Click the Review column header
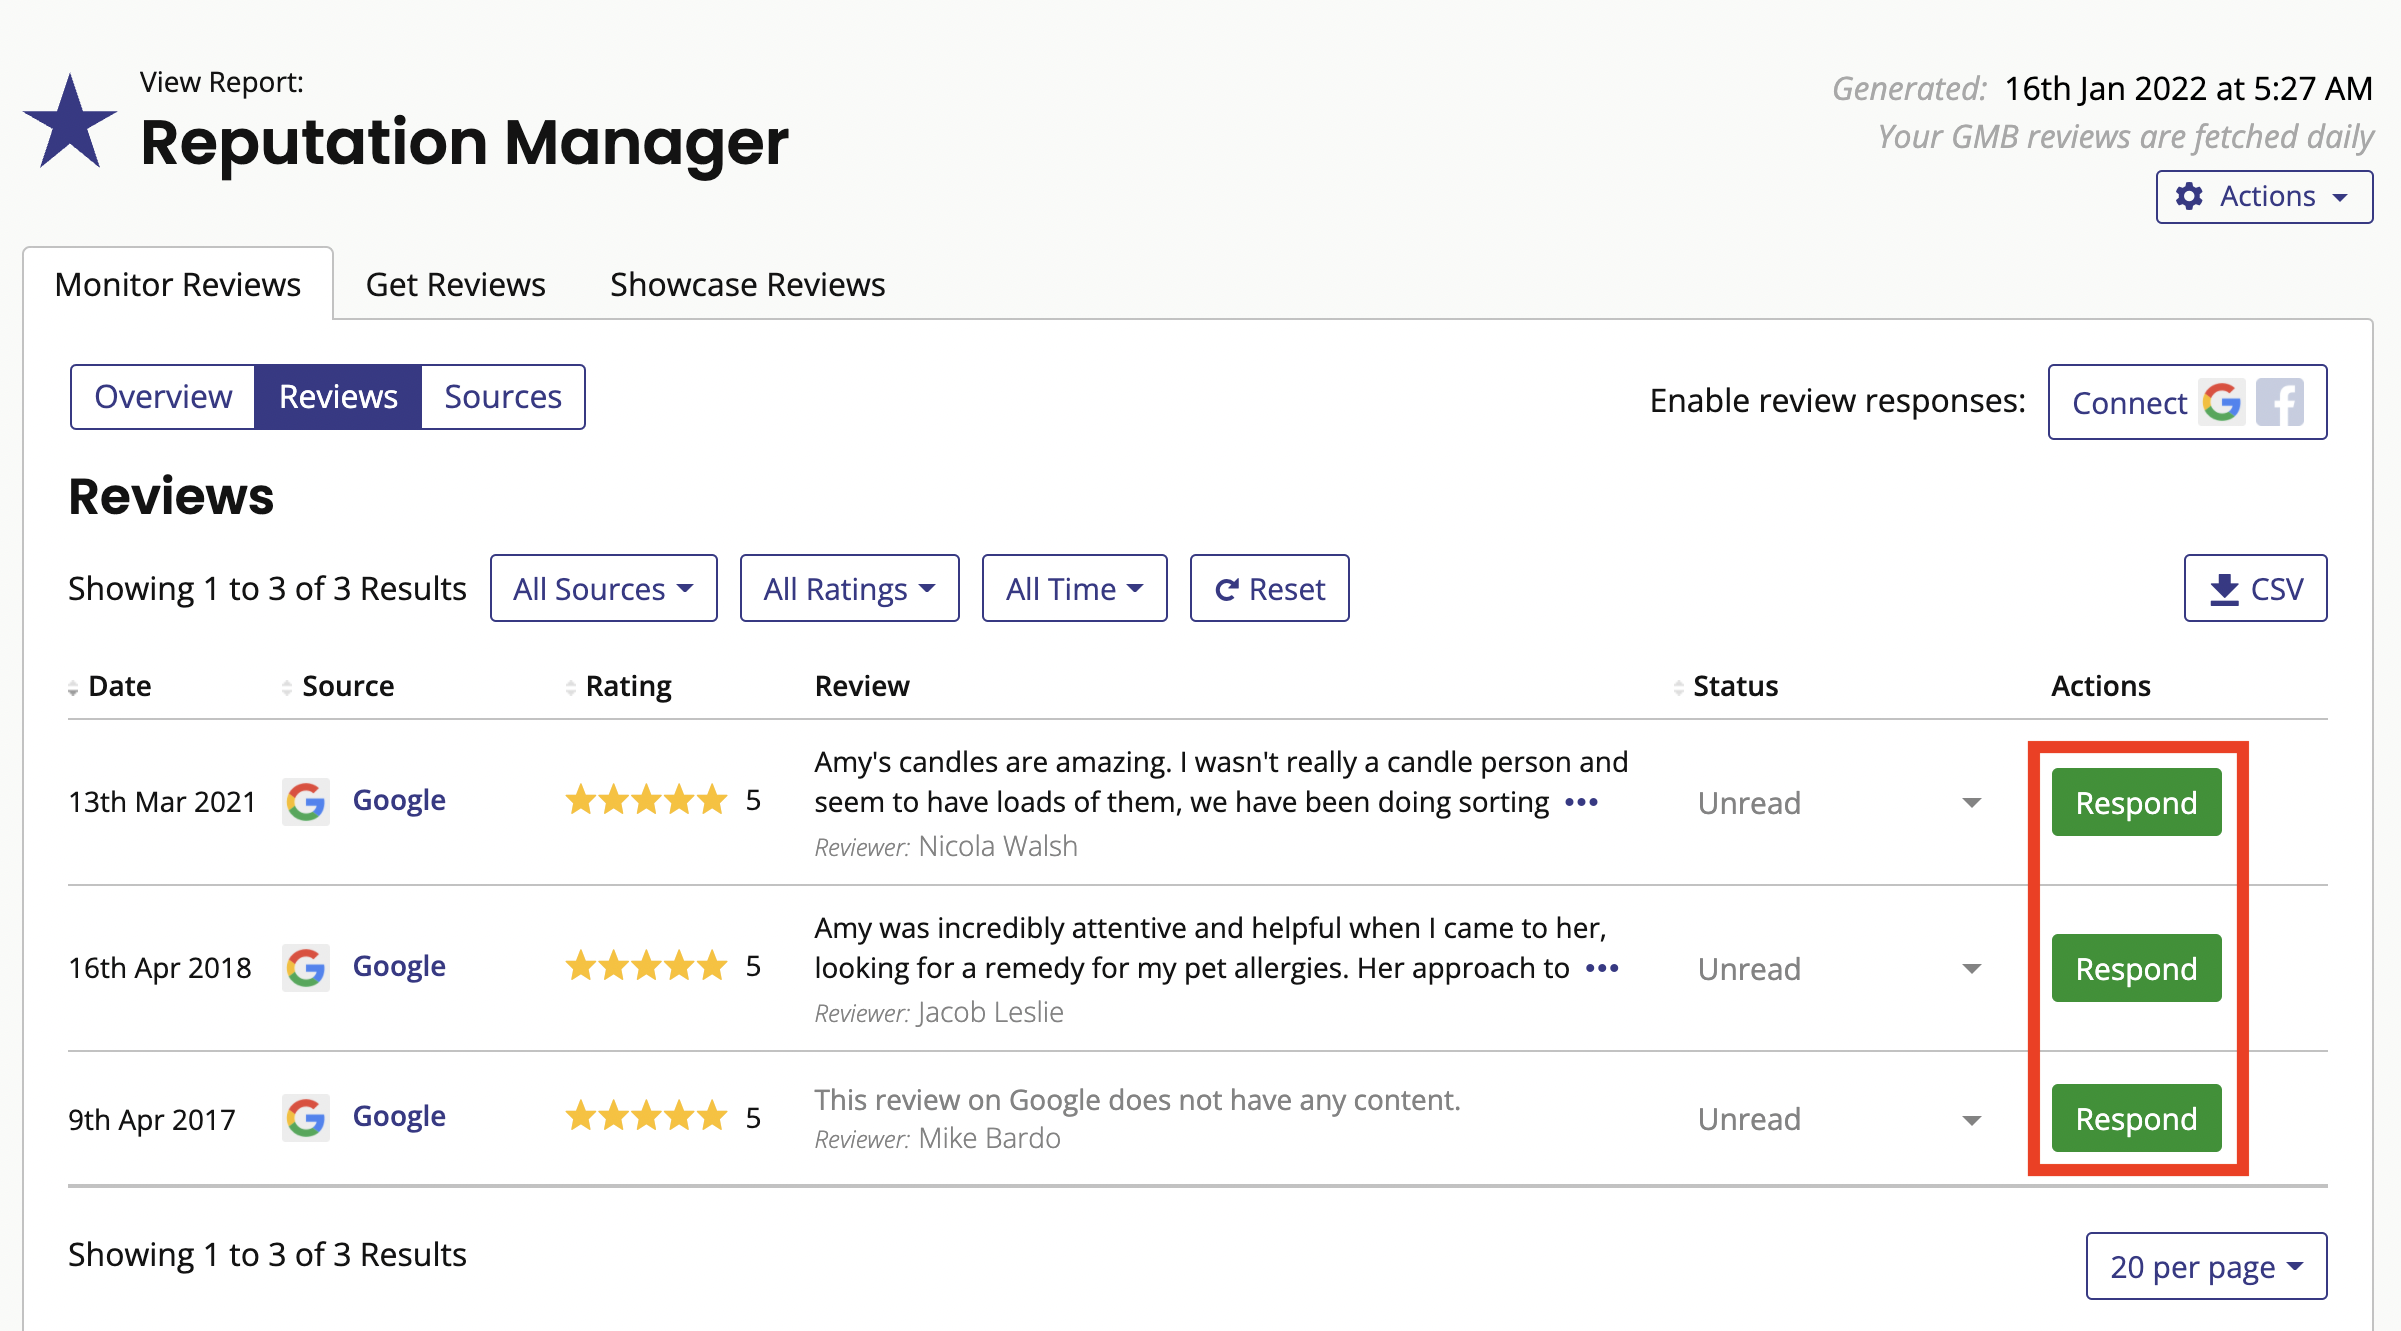The image size is (2401, 1331). point(862,686)
